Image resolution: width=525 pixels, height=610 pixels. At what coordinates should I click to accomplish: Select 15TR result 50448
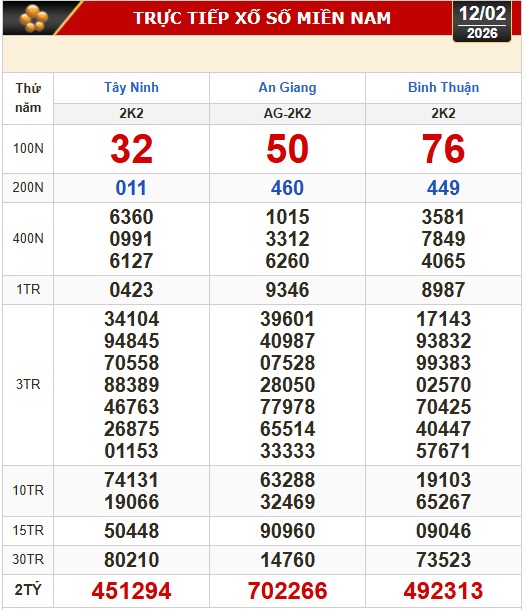pyautogui.click(x=131, y=531)
